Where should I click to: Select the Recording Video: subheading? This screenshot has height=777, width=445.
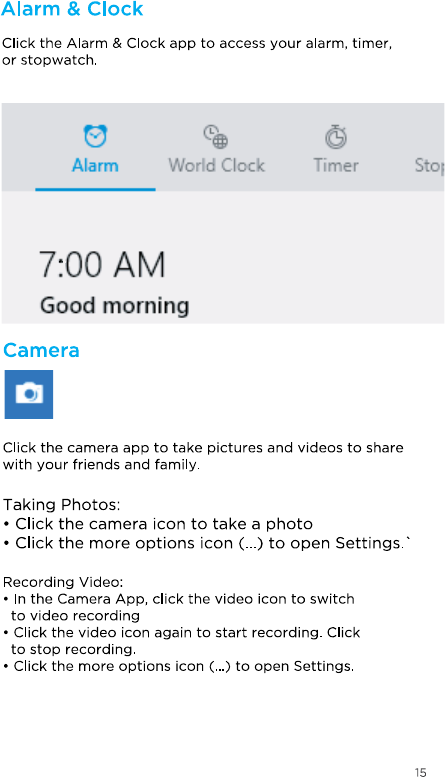click(63, 582)
